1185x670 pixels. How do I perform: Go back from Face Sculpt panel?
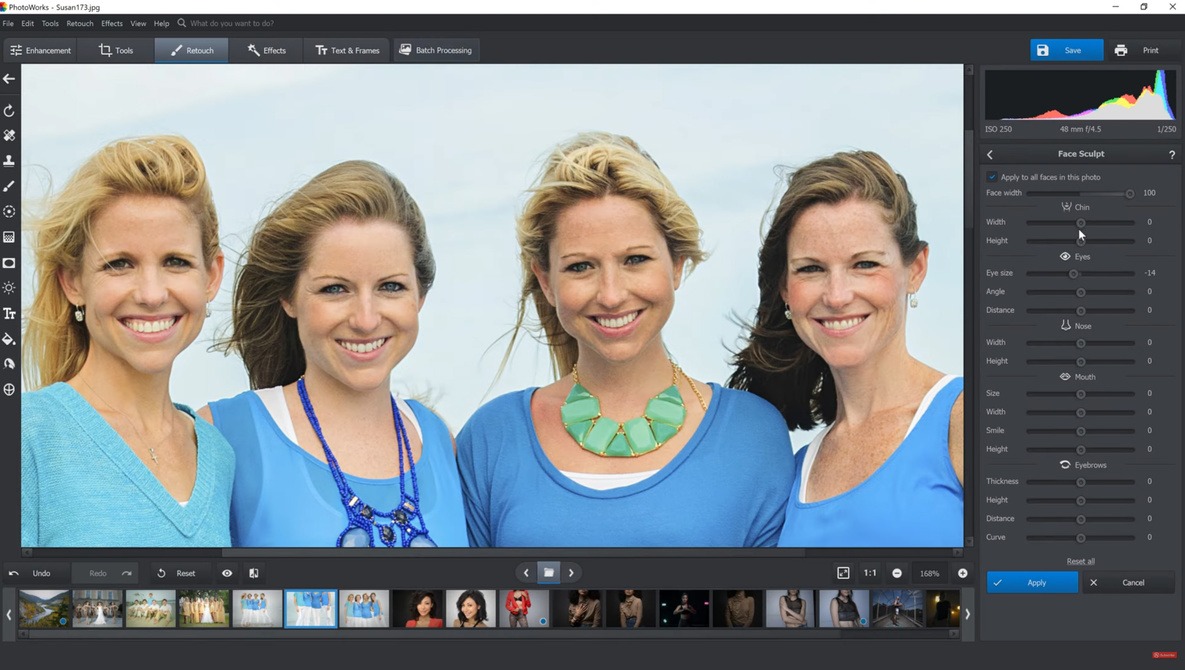[990, 154]
